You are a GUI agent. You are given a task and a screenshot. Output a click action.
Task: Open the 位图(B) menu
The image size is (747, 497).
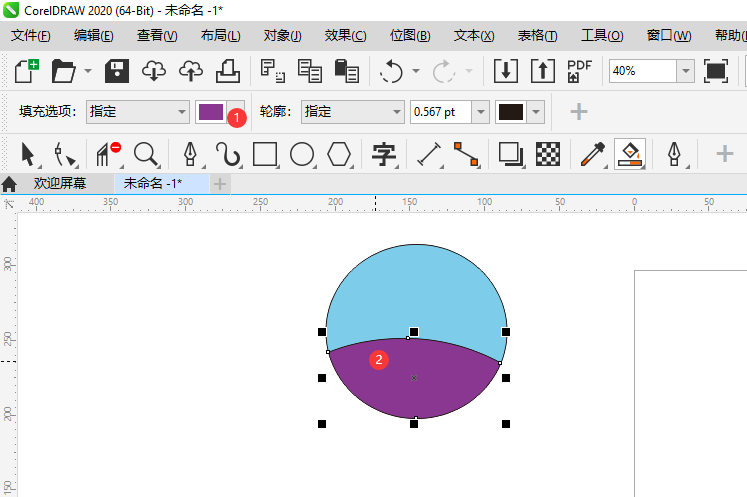(410, 36)
